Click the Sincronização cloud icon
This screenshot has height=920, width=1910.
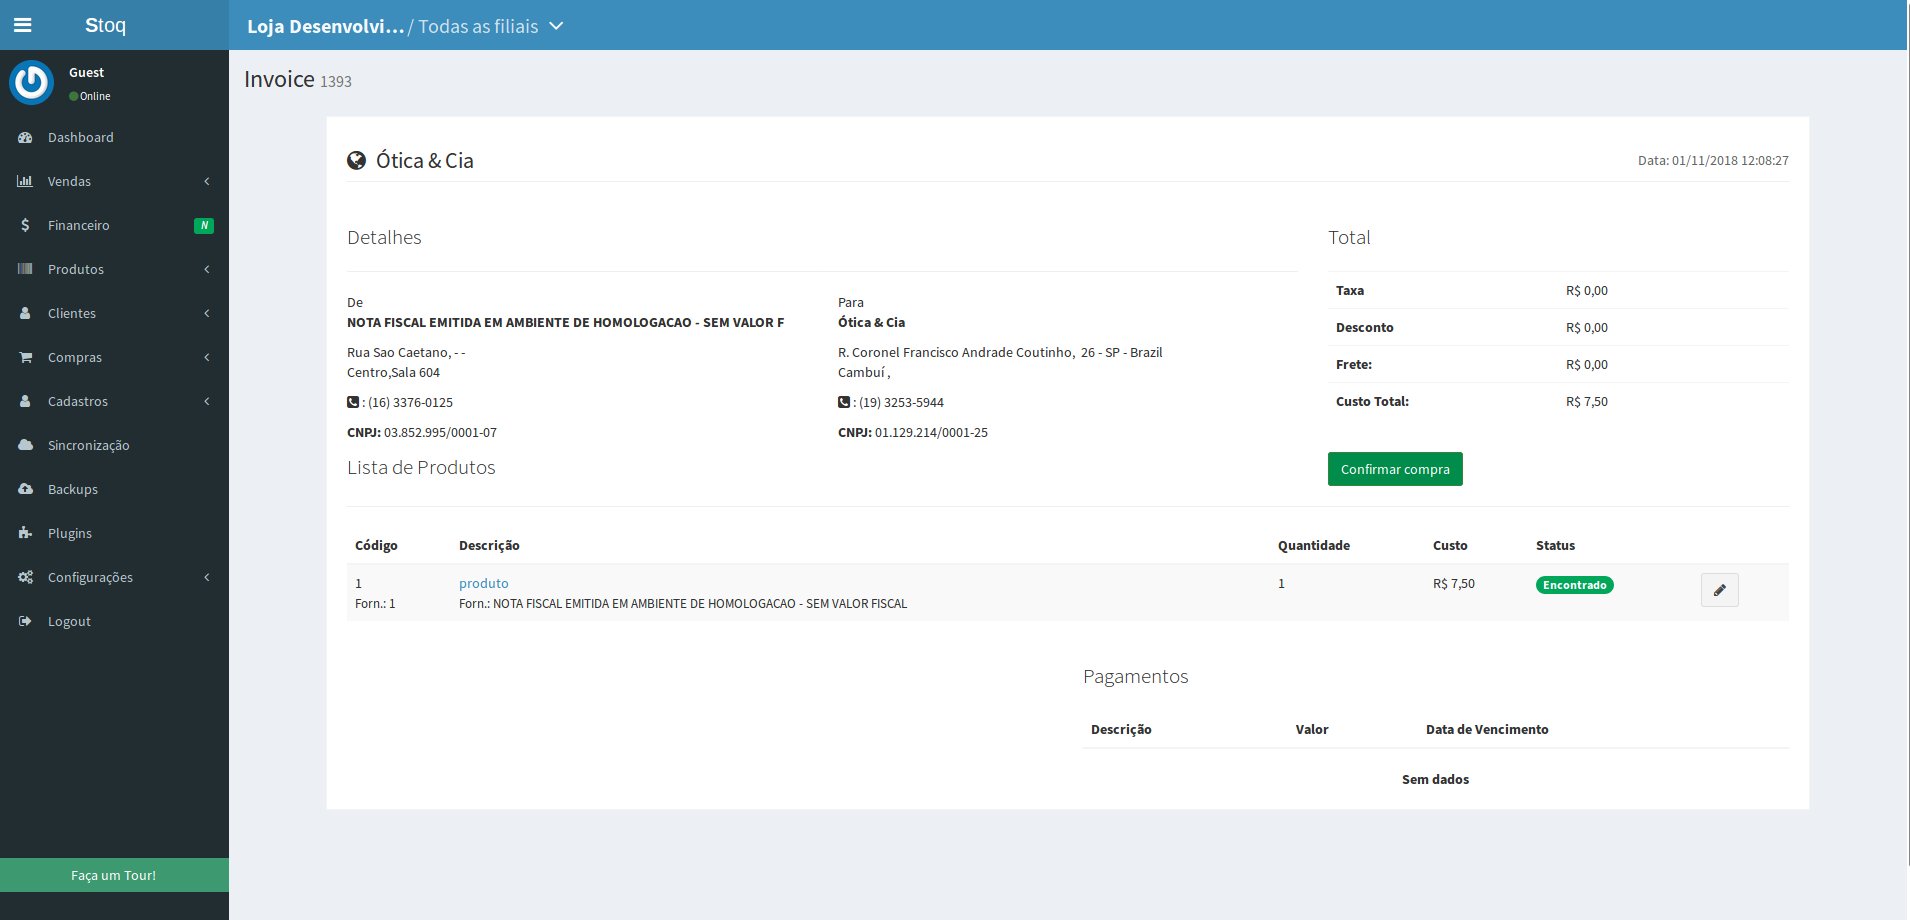coord(25,445)
